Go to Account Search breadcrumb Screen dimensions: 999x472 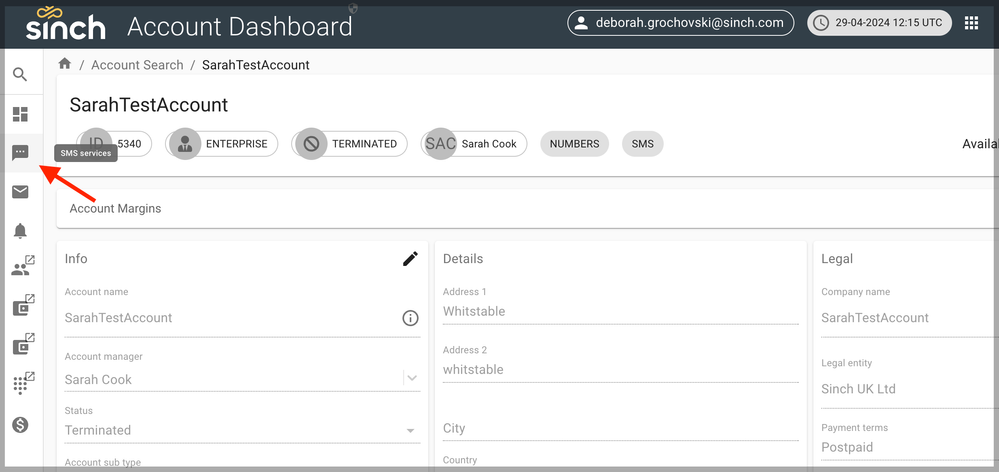pos(137,65)
